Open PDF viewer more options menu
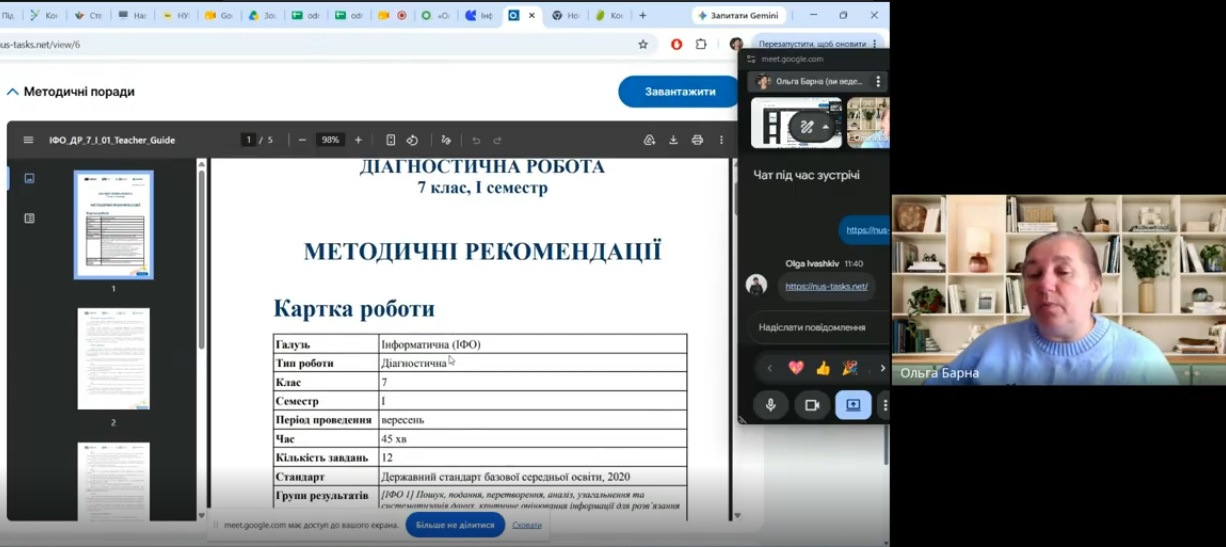The width and height of the screenshot is (1226, 547). tap(721, 140)
